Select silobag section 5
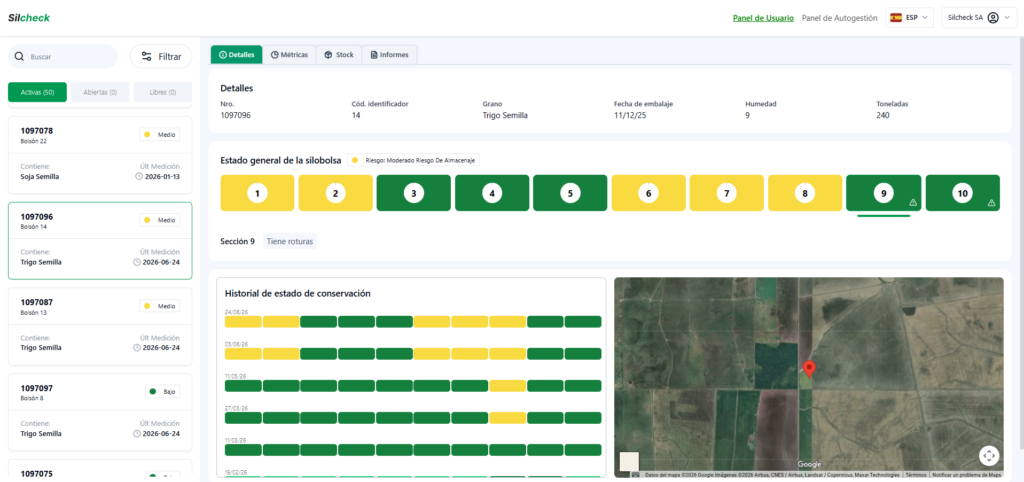Viewport: 1024px width, 482px height. pyautogui.click(x=570, y=193)
